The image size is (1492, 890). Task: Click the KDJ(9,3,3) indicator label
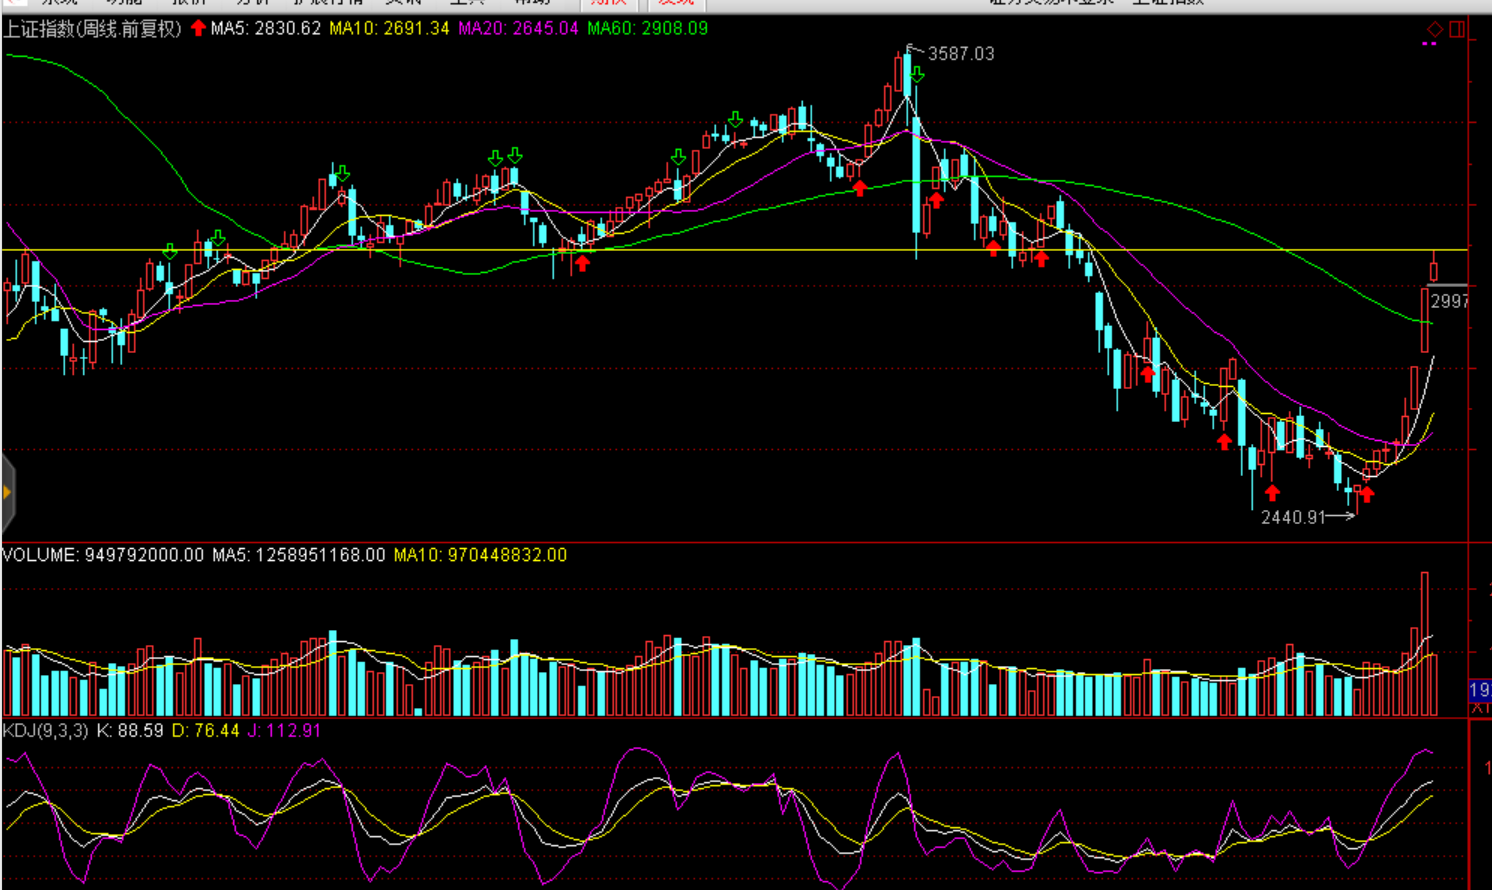(45, 731)
